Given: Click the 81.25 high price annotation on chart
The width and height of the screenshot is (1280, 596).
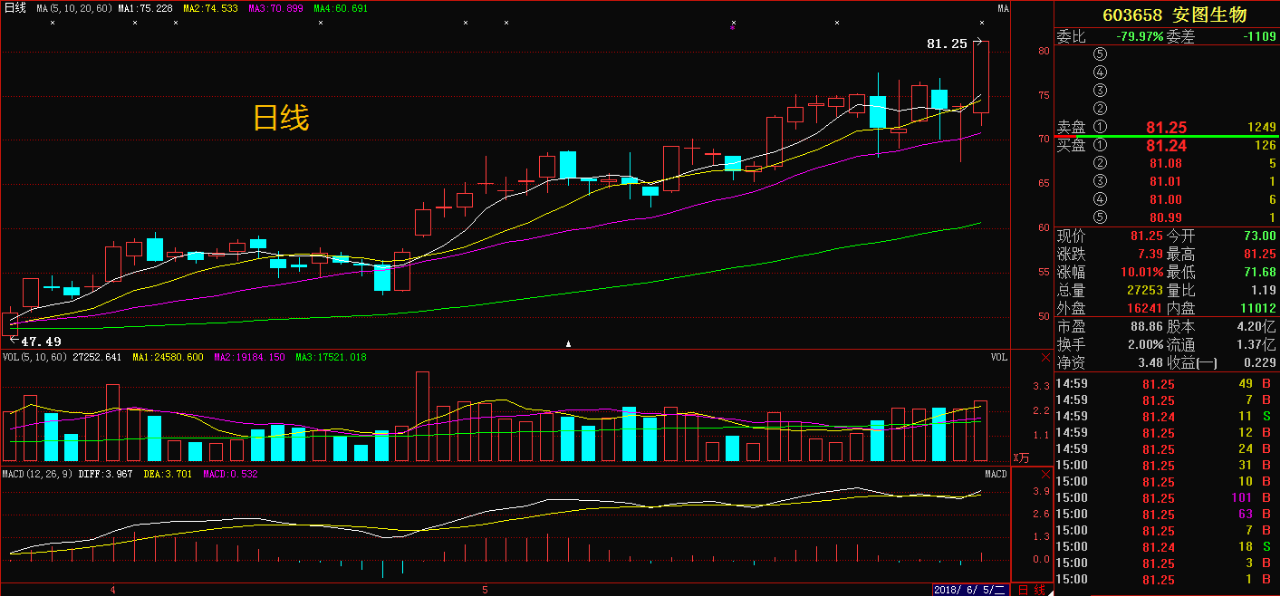Looking at the screenshot, I should pyautogui.click(x=947, y=44).
